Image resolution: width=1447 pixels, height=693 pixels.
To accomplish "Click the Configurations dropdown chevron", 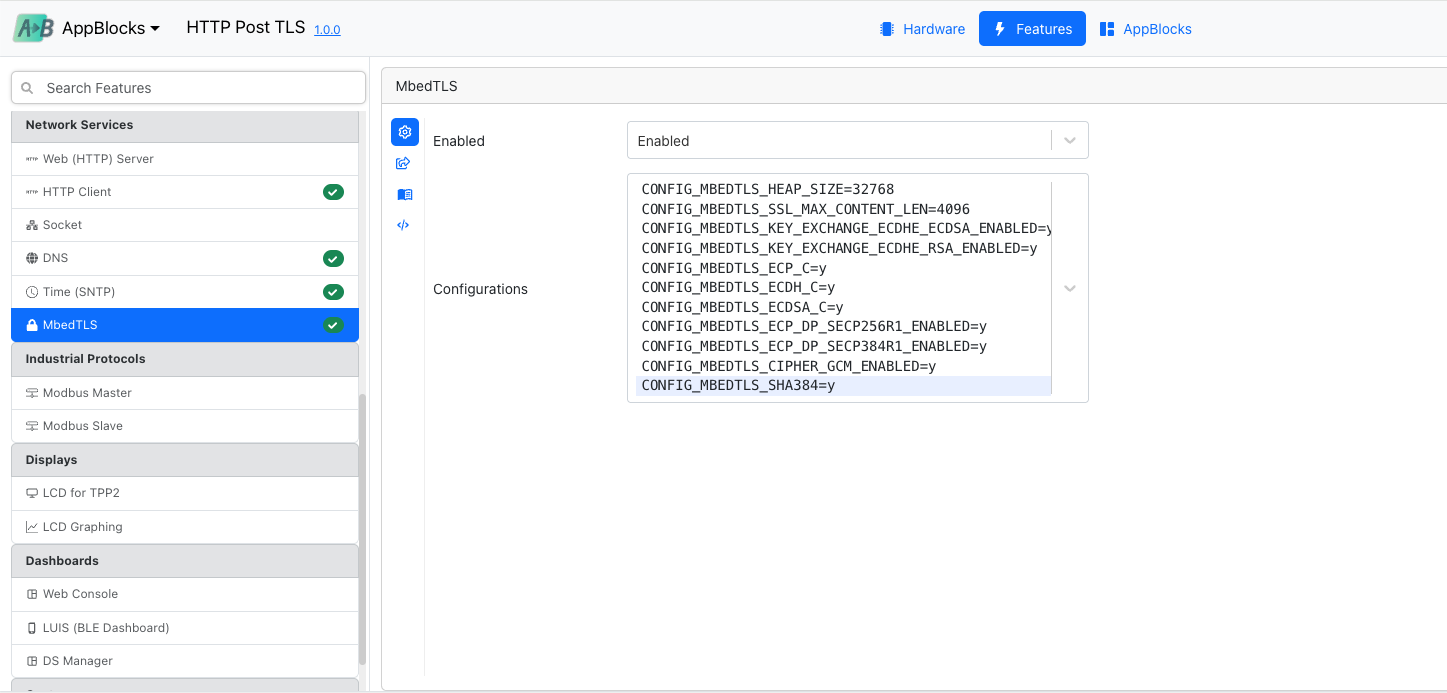I will 1070,289.
